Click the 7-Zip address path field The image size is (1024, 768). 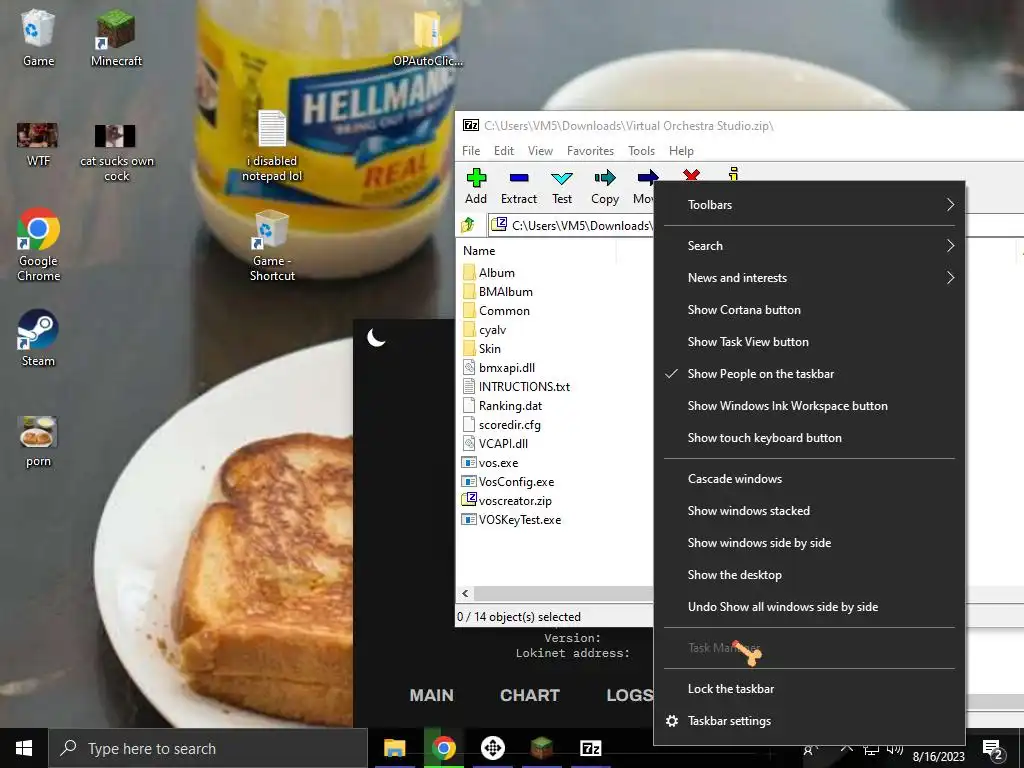571,225
